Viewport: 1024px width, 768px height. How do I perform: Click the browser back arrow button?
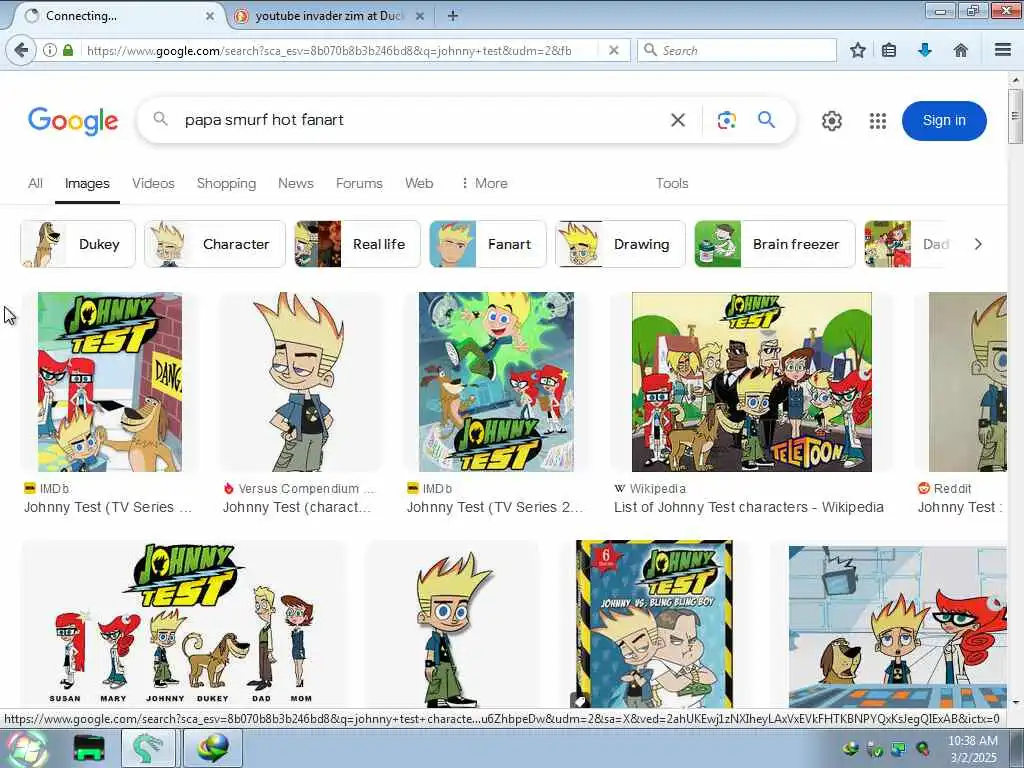21,50
